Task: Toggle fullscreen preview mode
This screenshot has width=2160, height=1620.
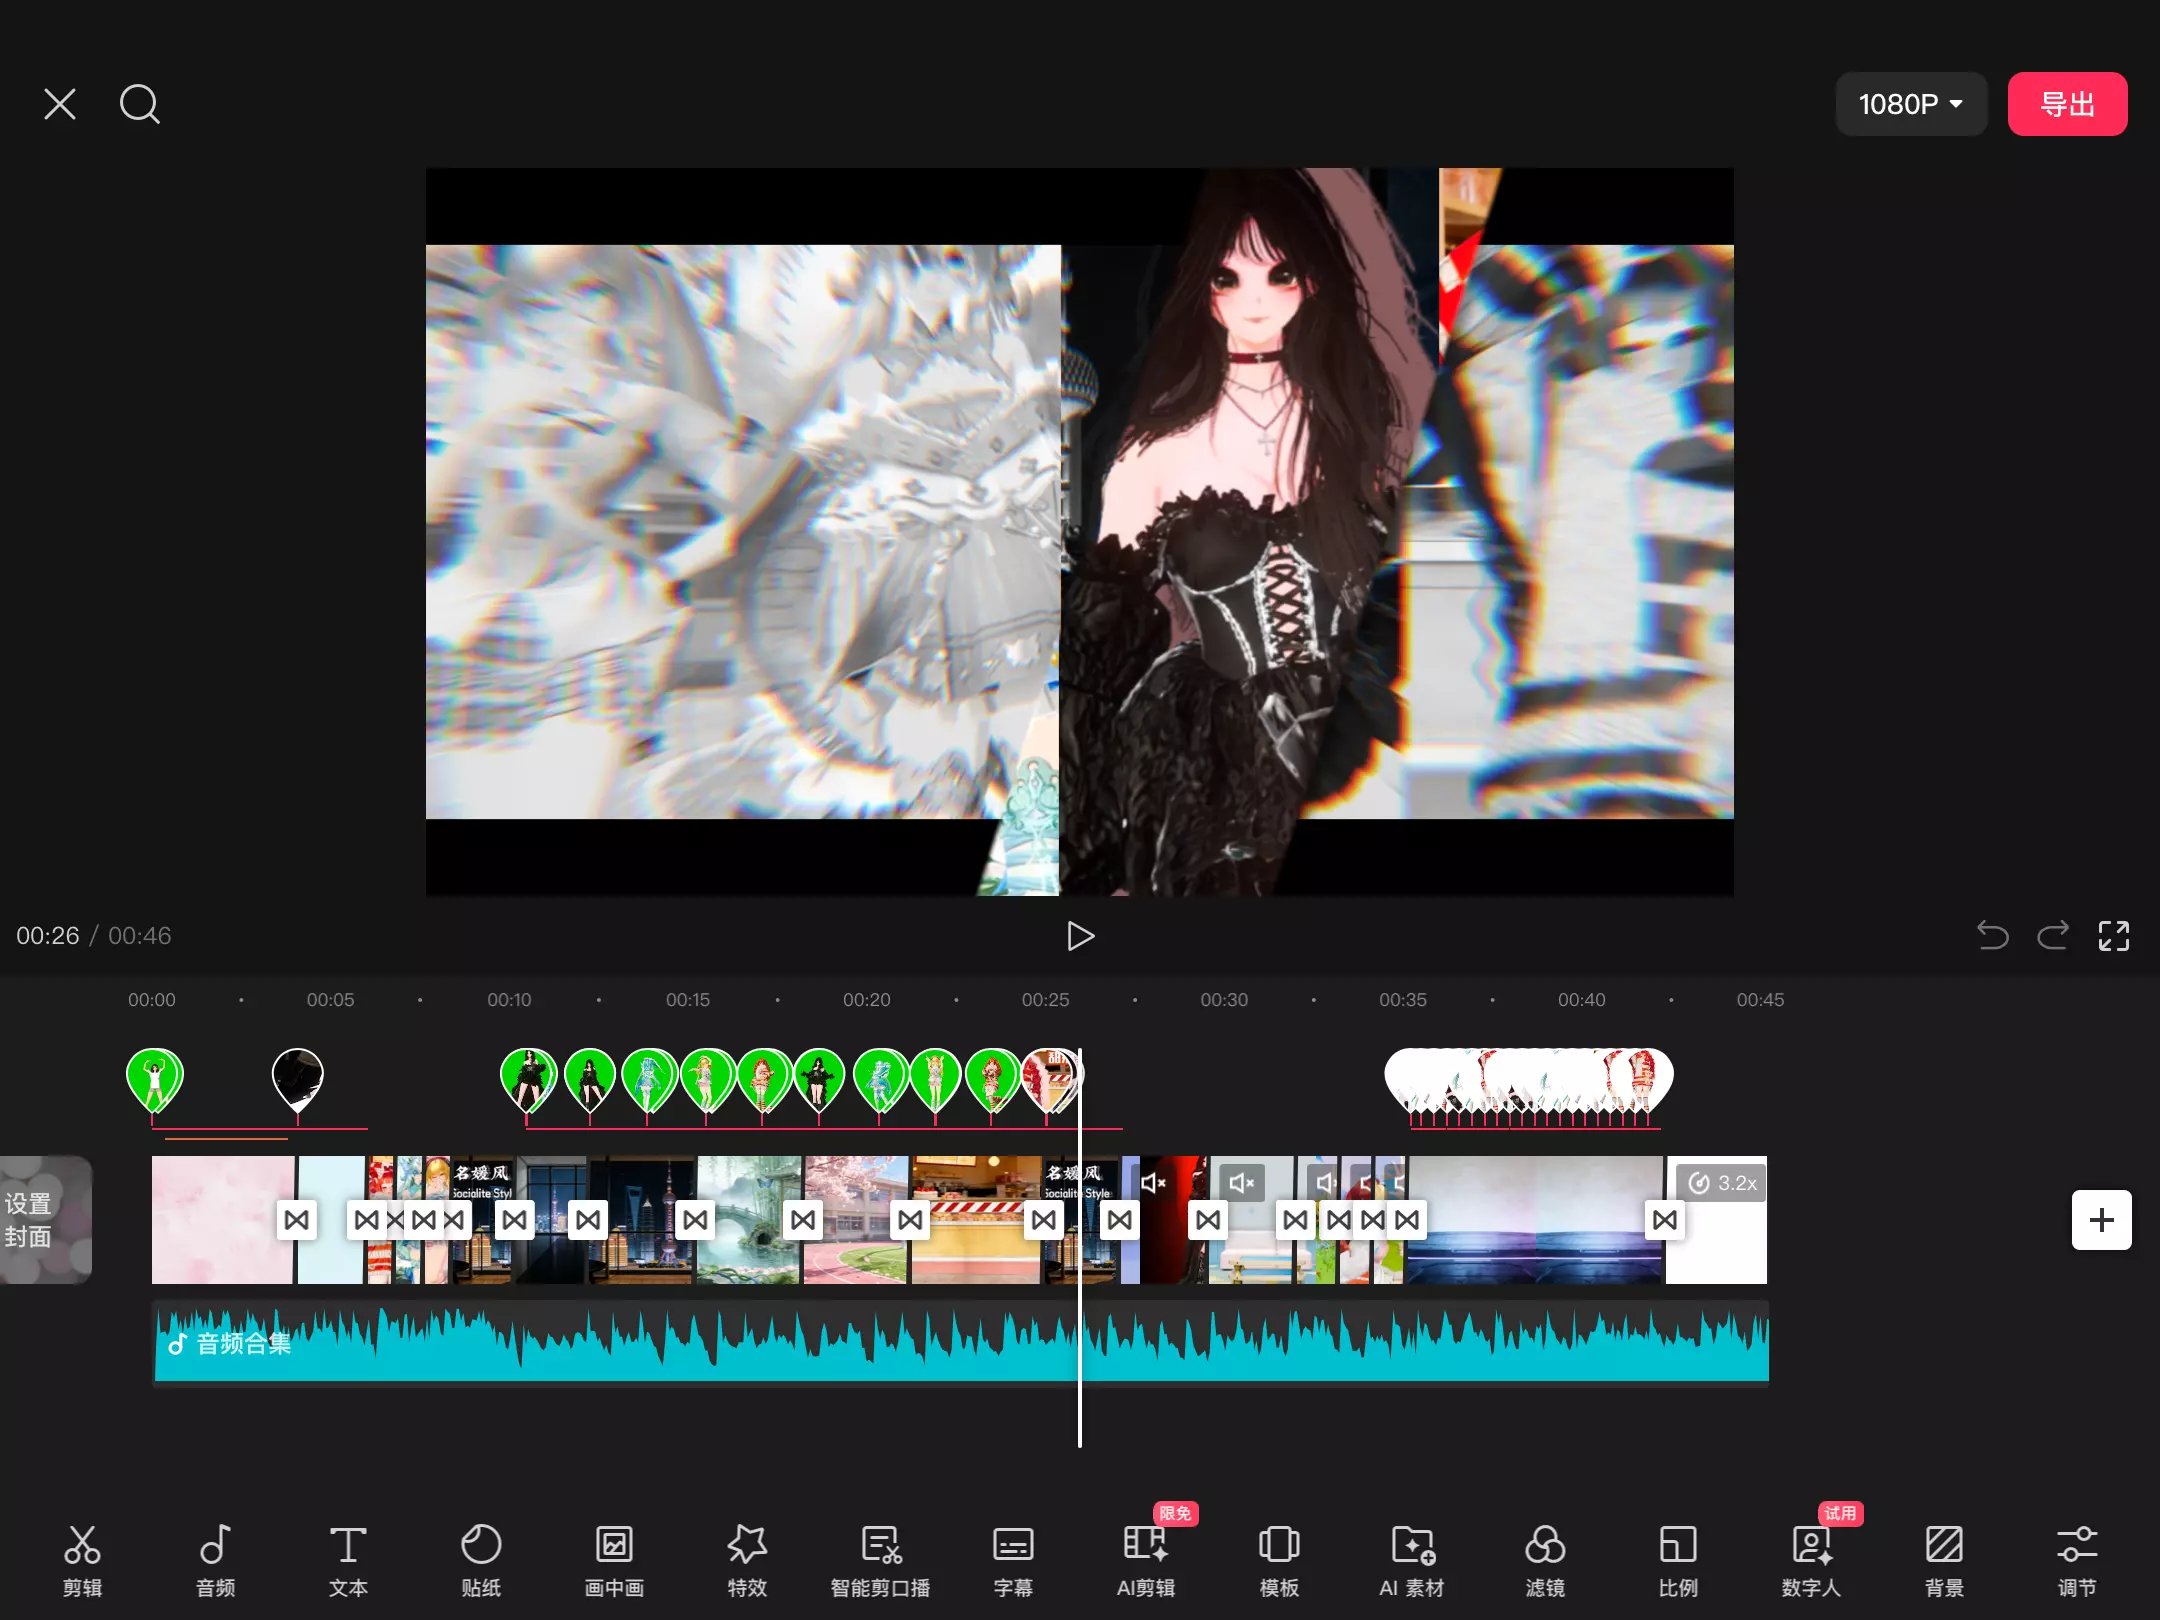Action: click(x=2113, y=936)
